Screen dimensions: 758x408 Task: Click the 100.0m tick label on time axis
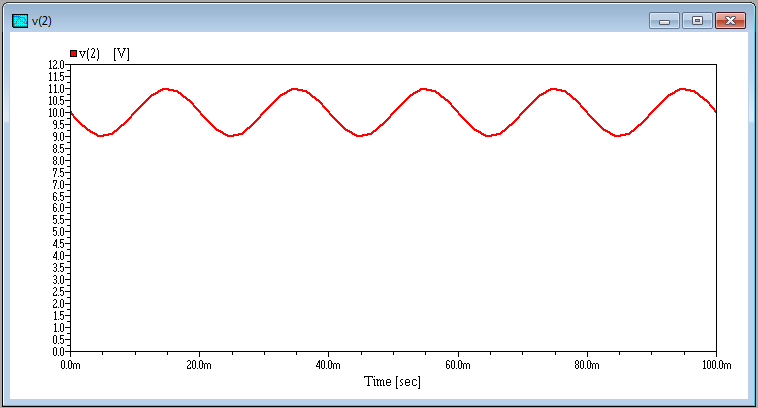pos(716,365)
